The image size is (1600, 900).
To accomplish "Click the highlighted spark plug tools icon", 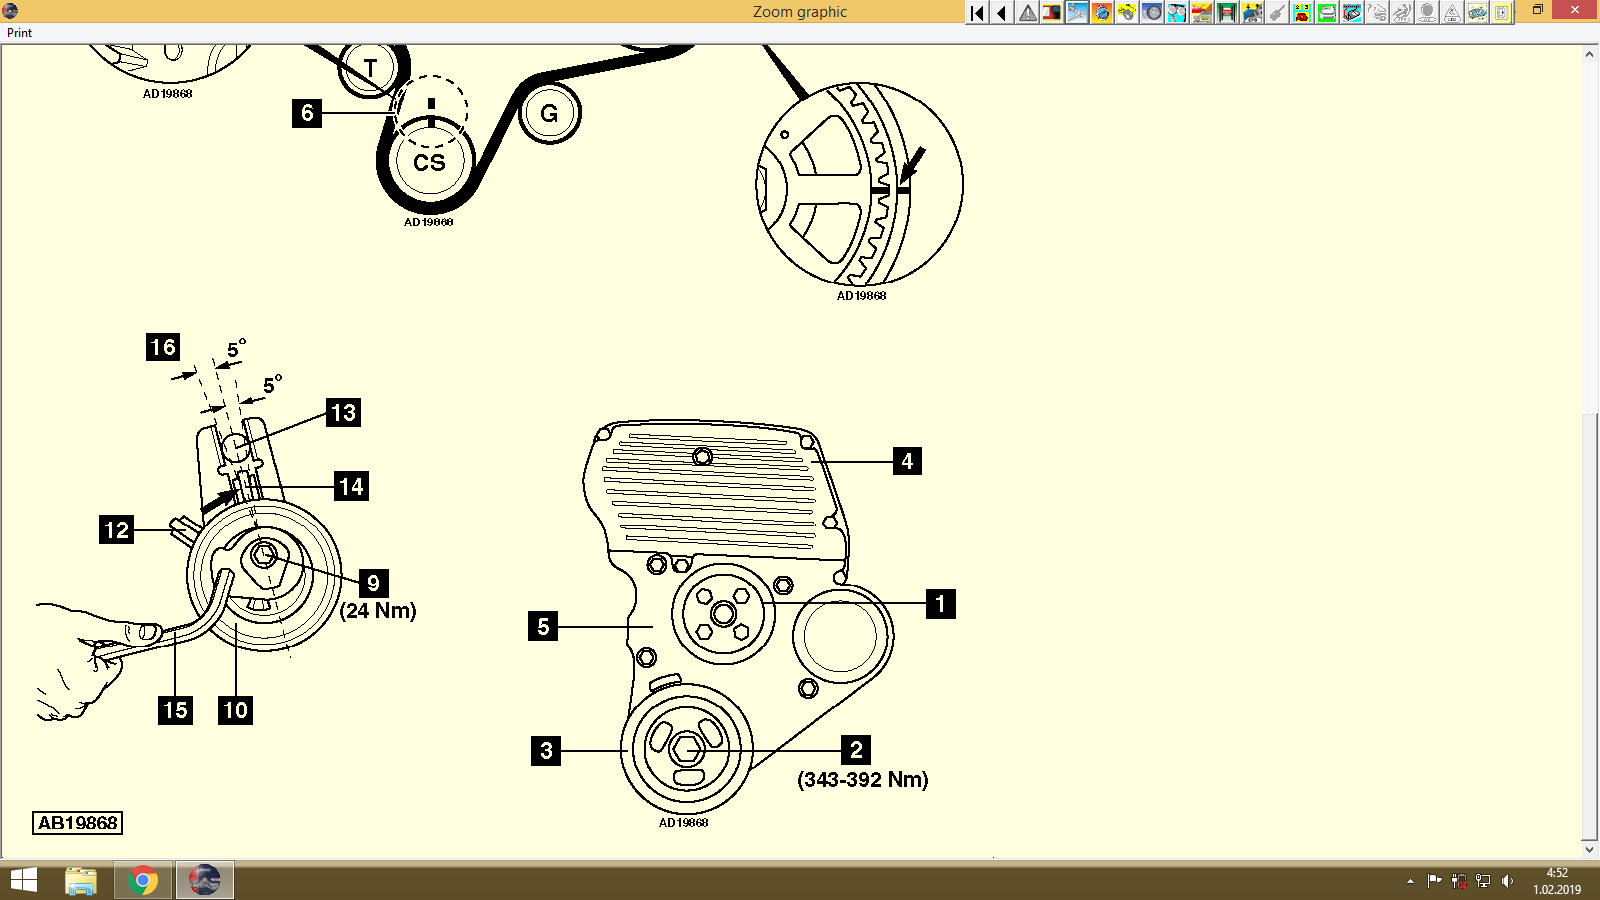I will (1077, 13).
